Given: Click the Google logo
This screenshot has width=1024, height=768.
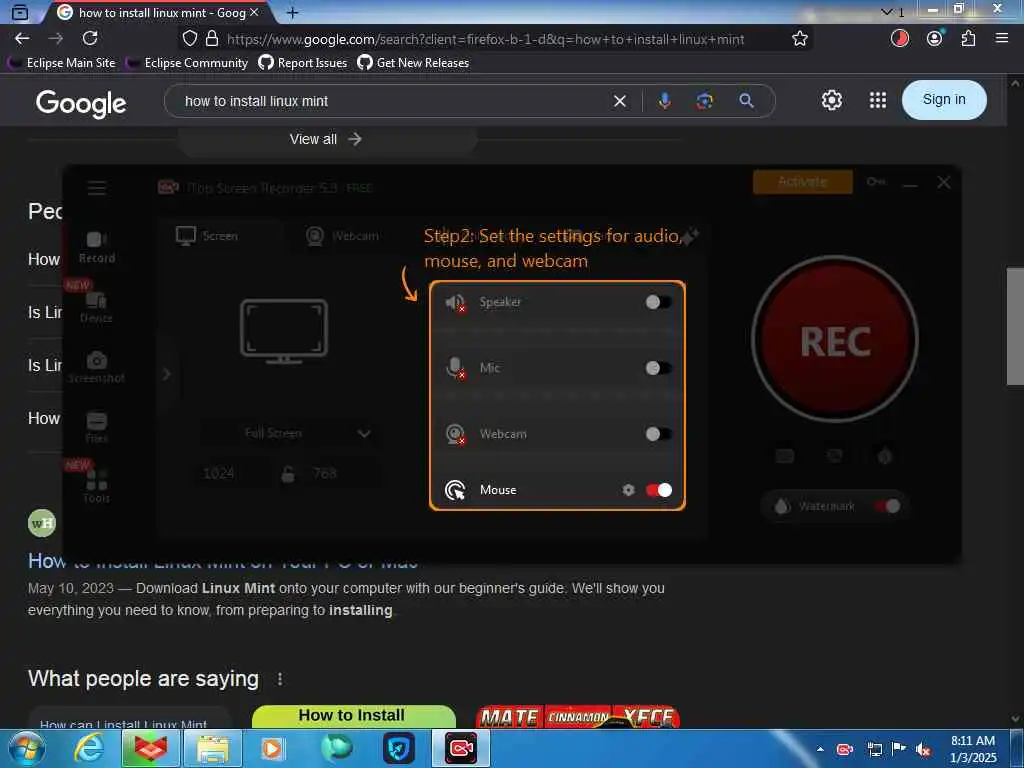Looking at the screenshot, I should [x=81, y=103].
